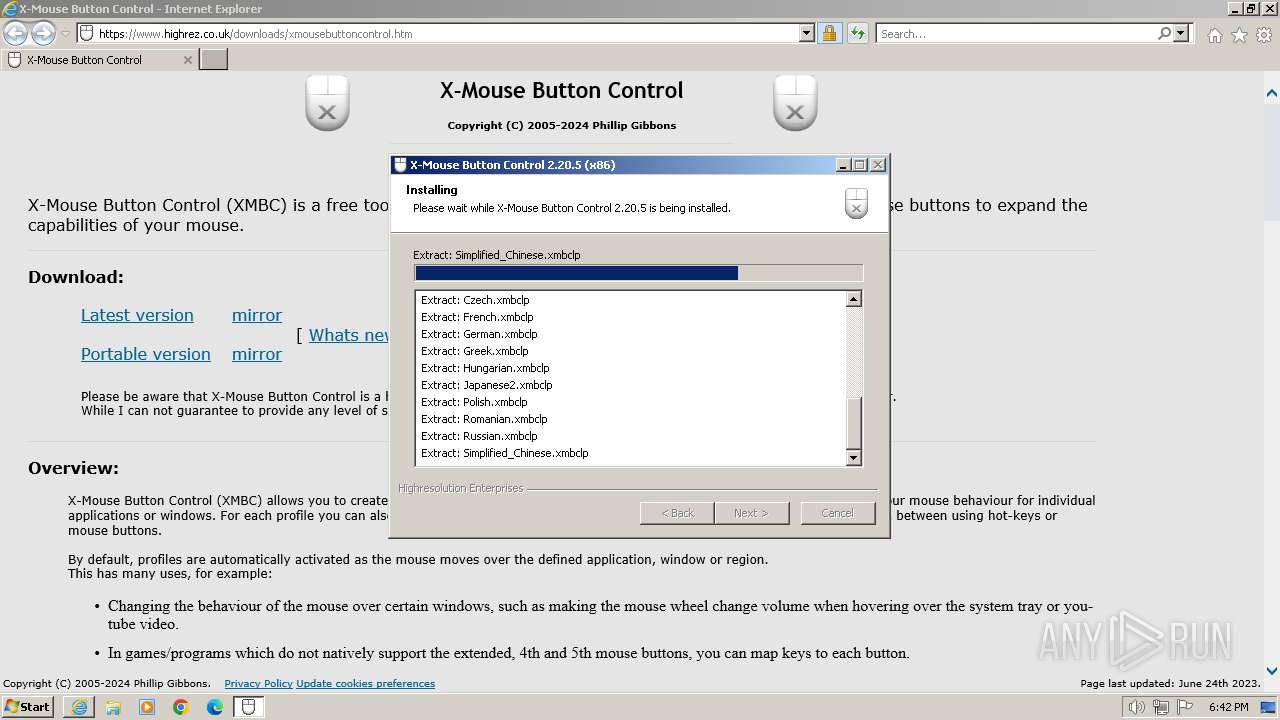Click installer title bar shield icon

point(400,165)
